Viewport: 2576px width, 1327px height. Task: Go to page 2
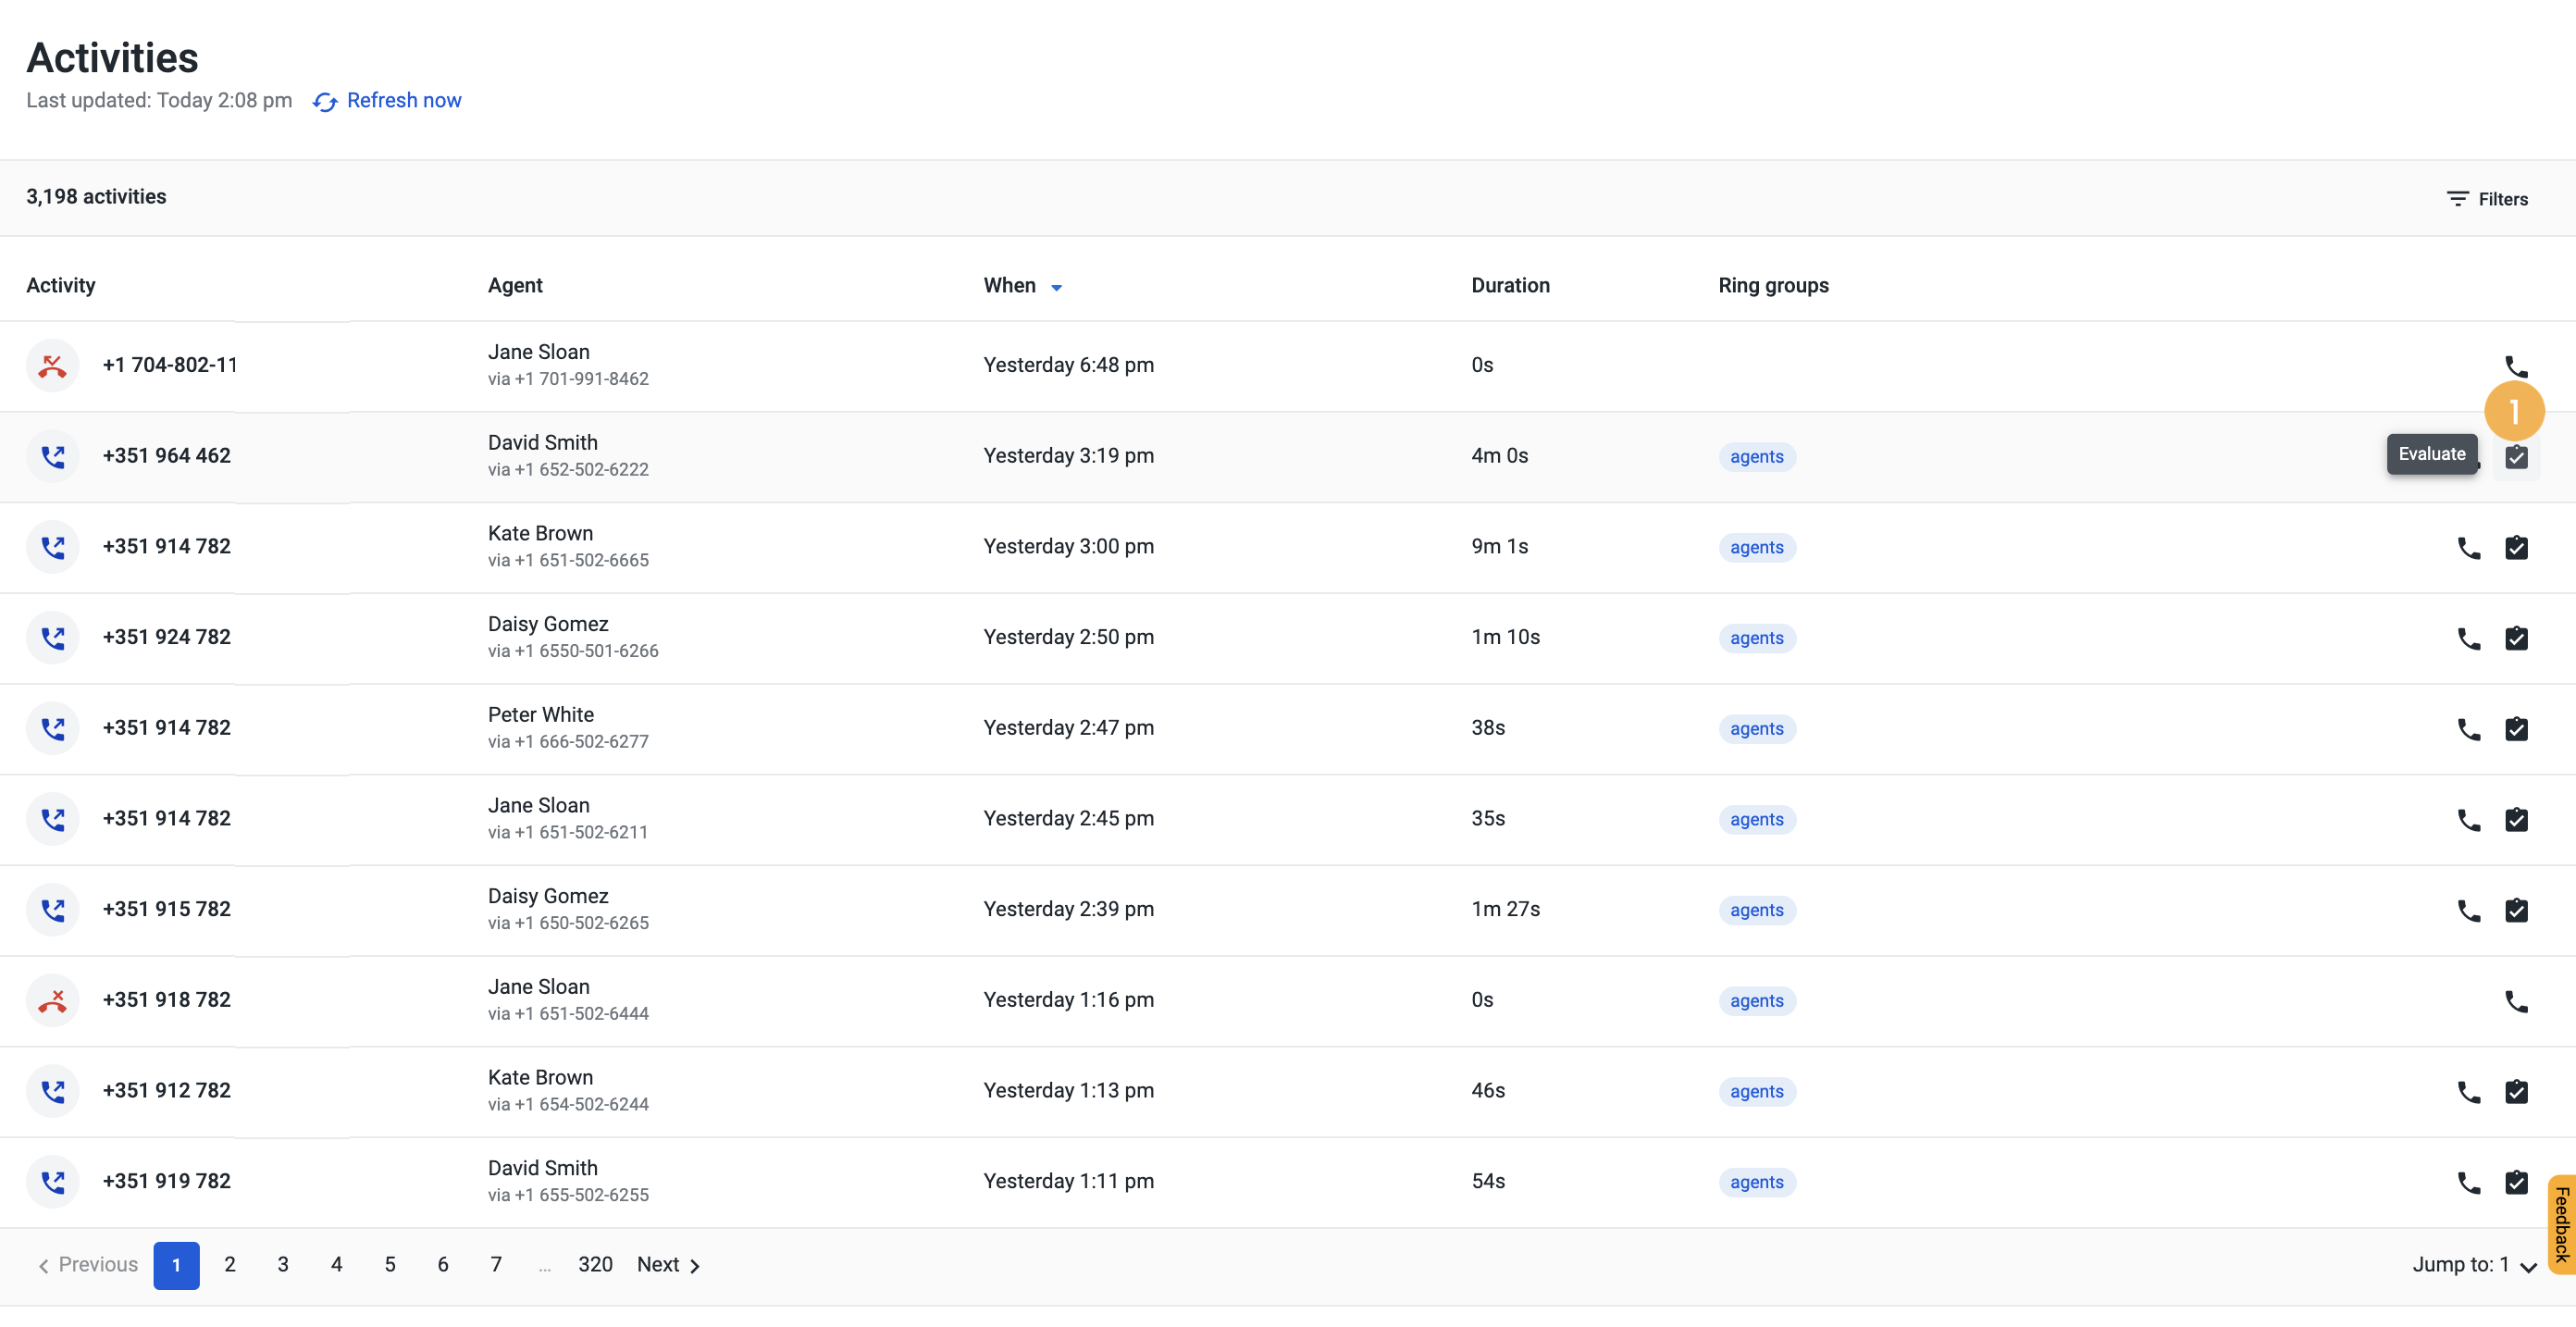pos(230,1265)
